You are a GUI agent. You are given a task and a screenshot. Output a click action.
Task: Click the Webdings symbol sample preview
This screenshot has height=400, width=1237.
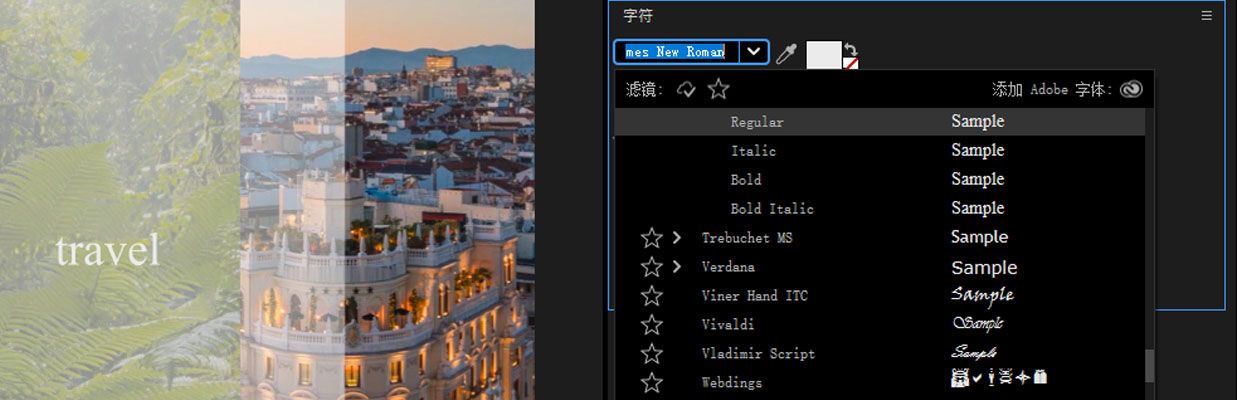[998, 378]
